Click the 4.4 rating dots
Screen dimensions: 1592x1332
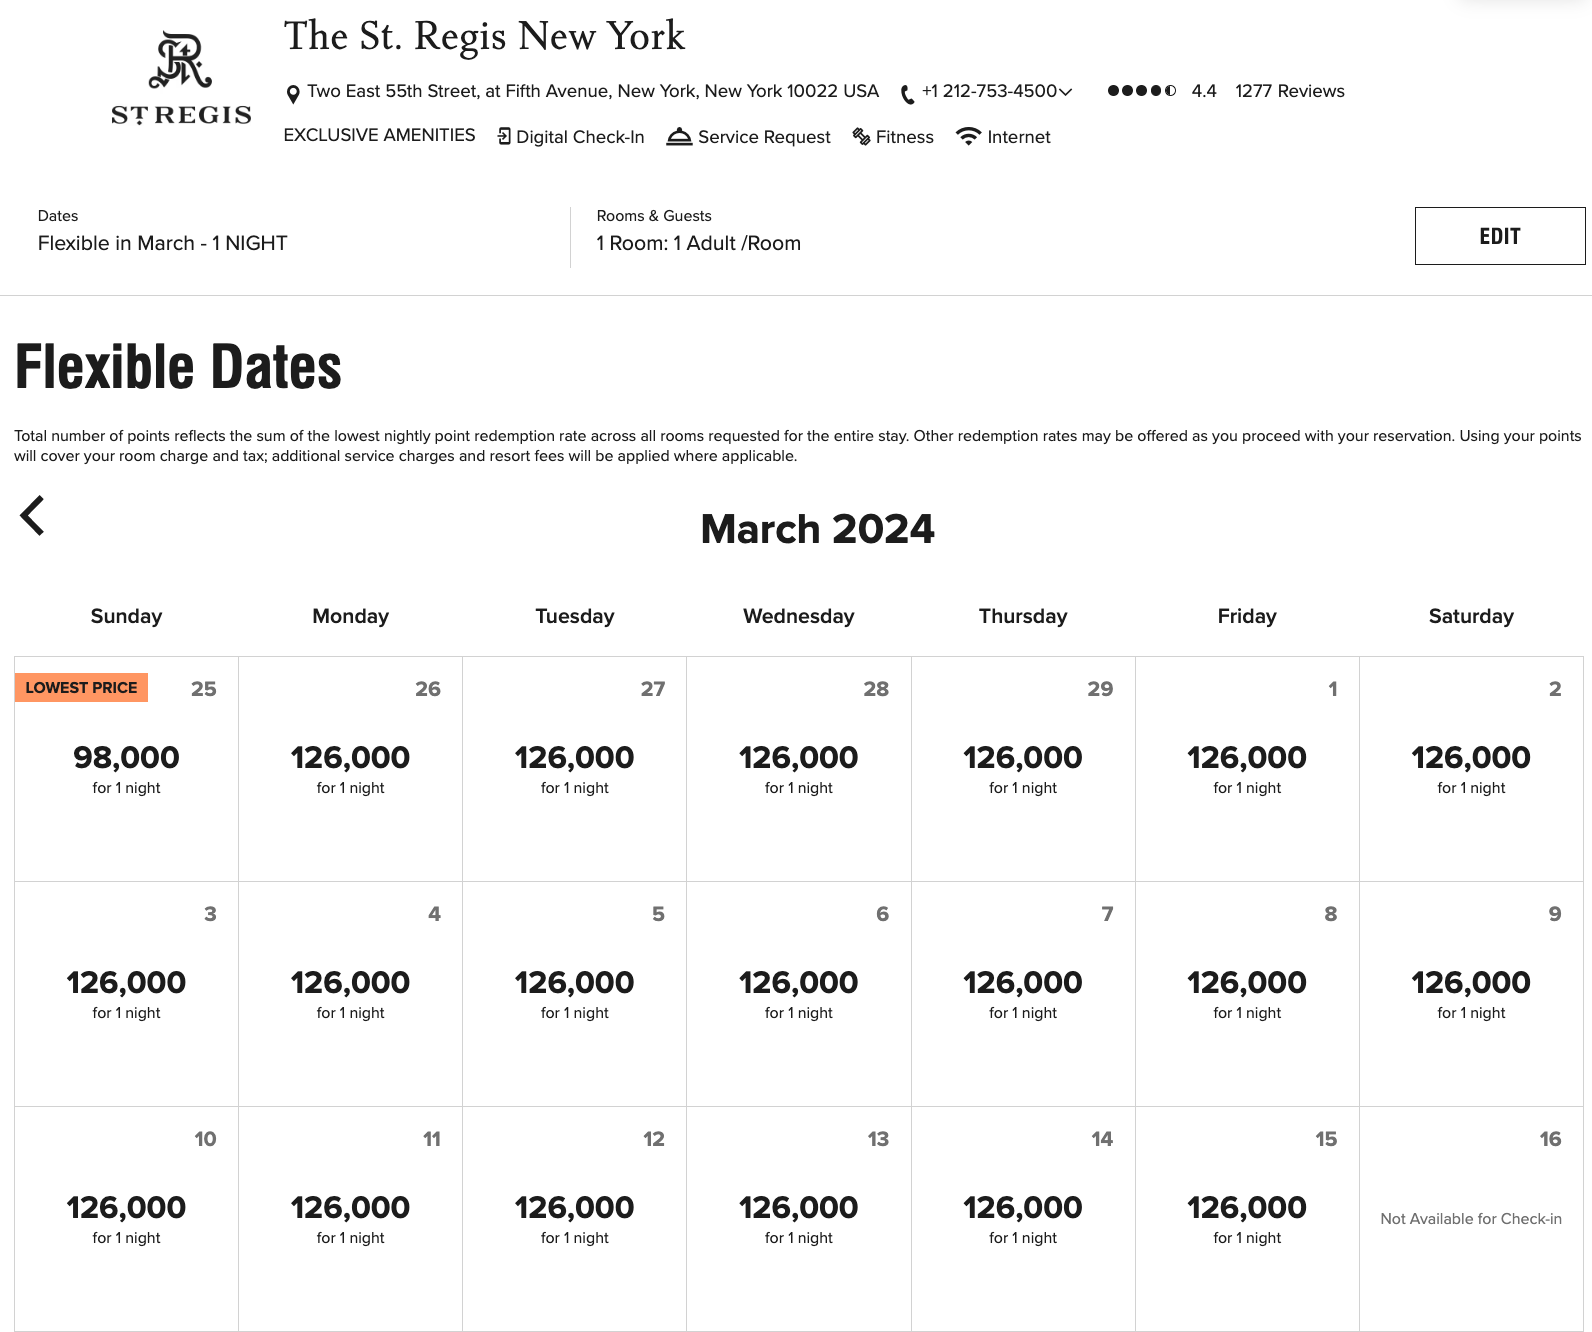coord(1141,91)
